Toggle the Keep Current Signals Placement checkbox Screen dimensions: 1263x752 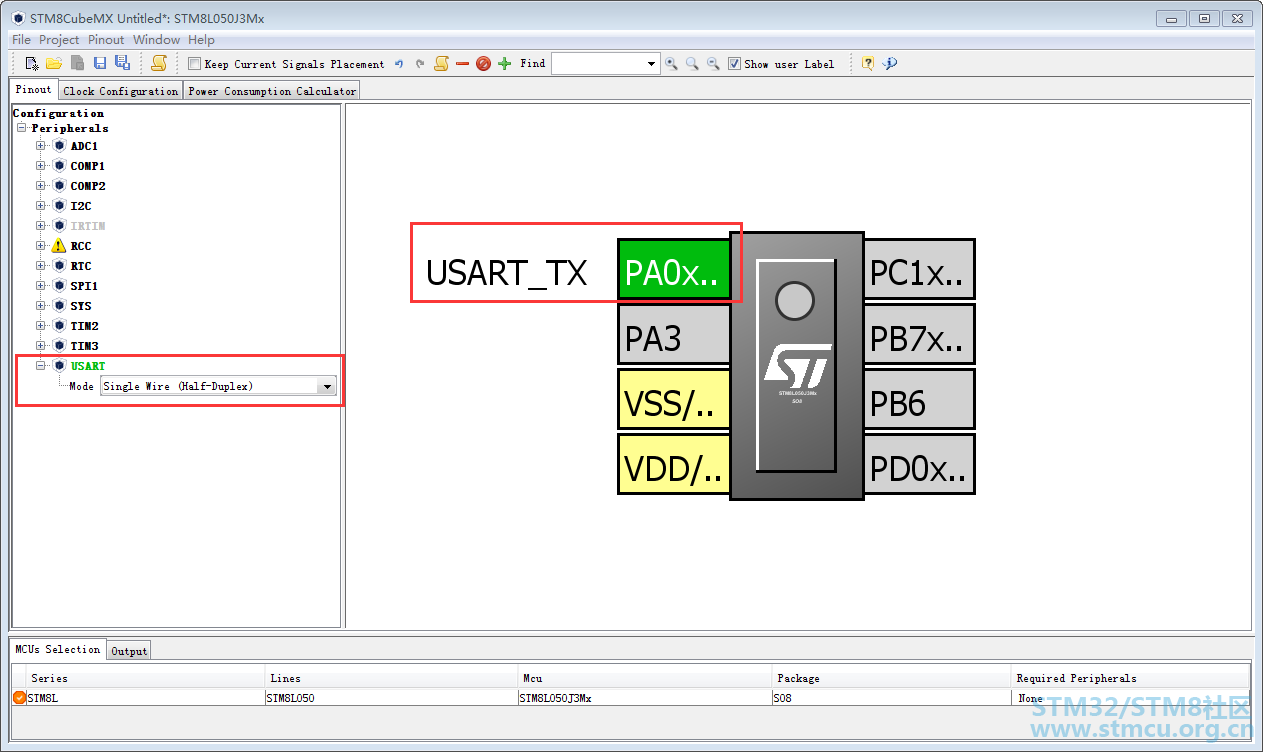194,63
